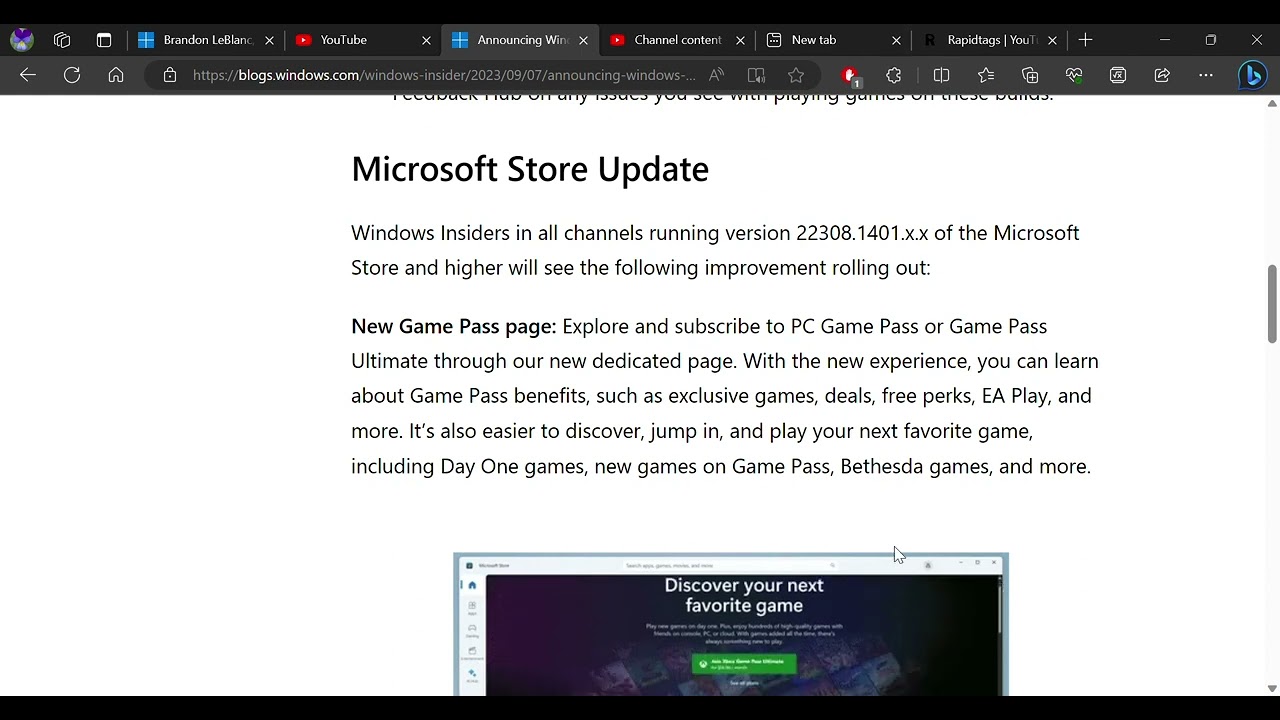This screenshot has height=720, width=1280.
Task: Open the Edge profile avatar
Action: point(22,40)
